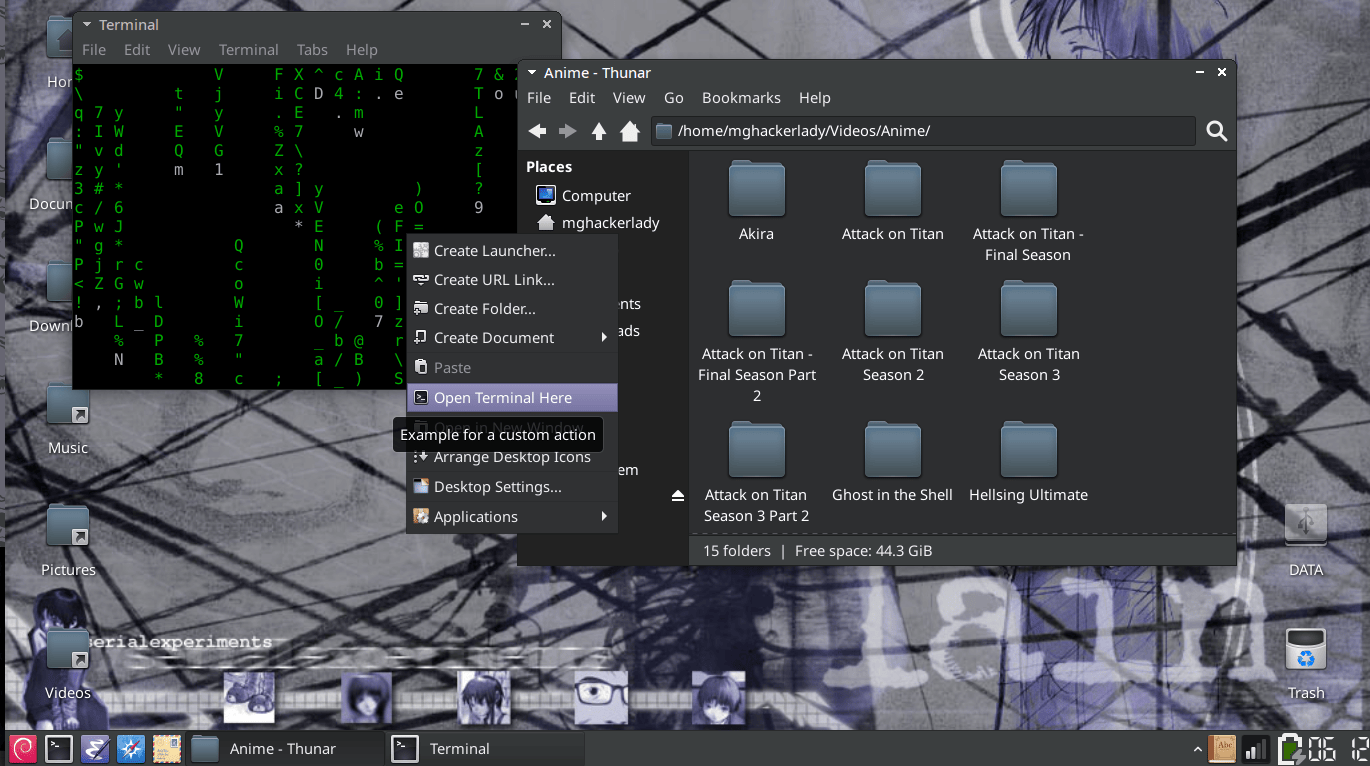This screenshot has width=1370, height=766.
Task: Open the search in Thunar
Action: [x=1216, y=131]
